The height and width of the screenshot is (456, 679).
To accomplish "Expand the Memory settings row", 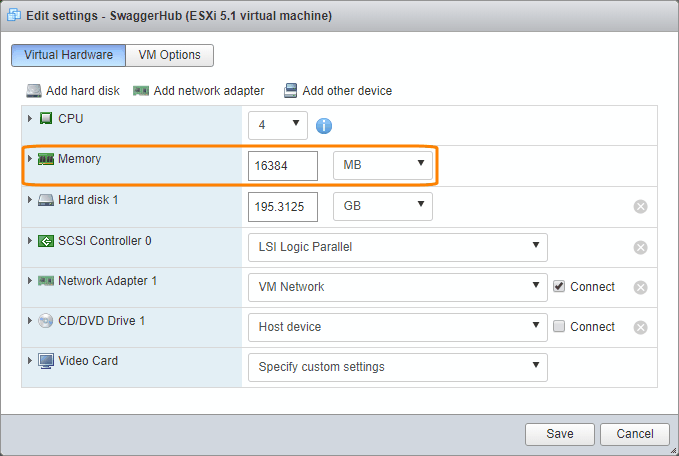I will (x=30, y=159).
